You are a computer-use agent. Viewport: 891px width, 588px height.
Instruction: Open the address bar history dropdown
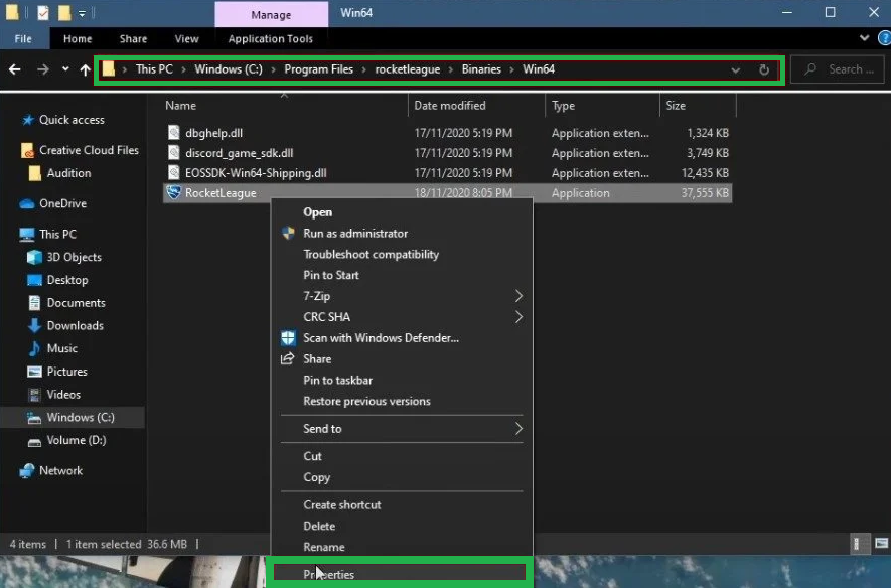click(x=736, y=70)
